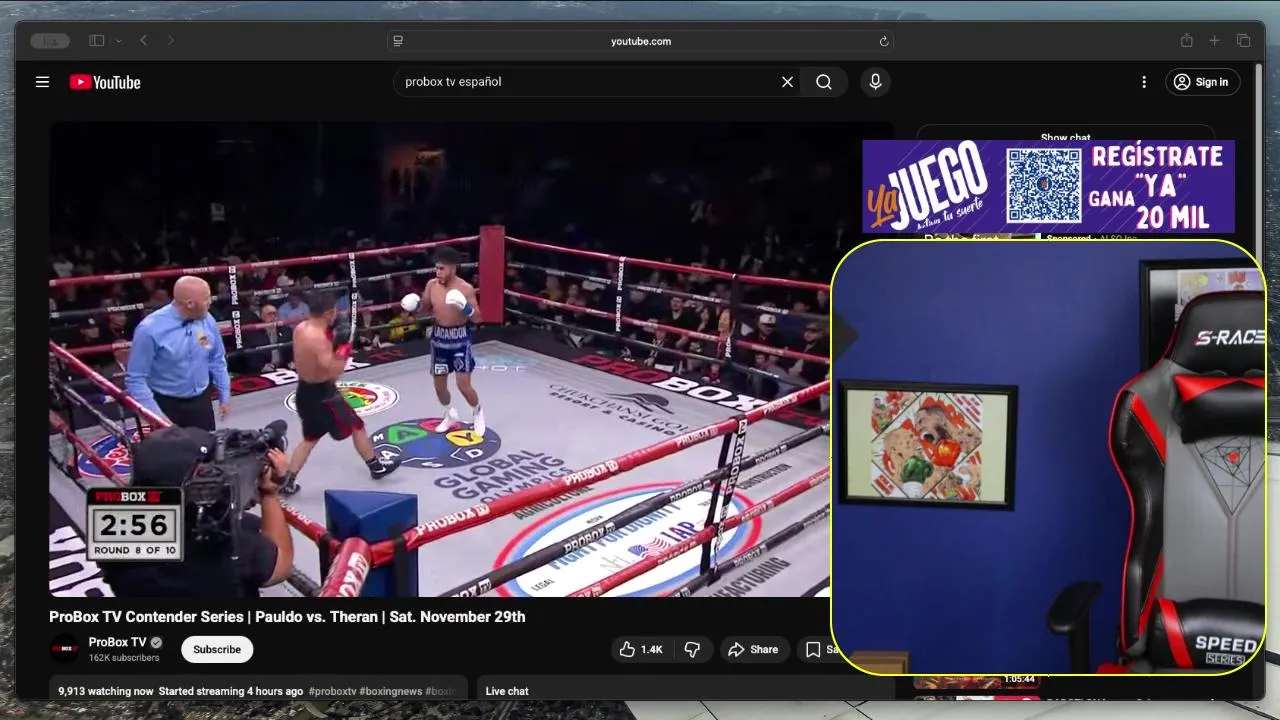Open the ProBox TV channel name link
The height and width of the screenshot is (720, 1280).
pyautogui.click(x=117, y=642)
